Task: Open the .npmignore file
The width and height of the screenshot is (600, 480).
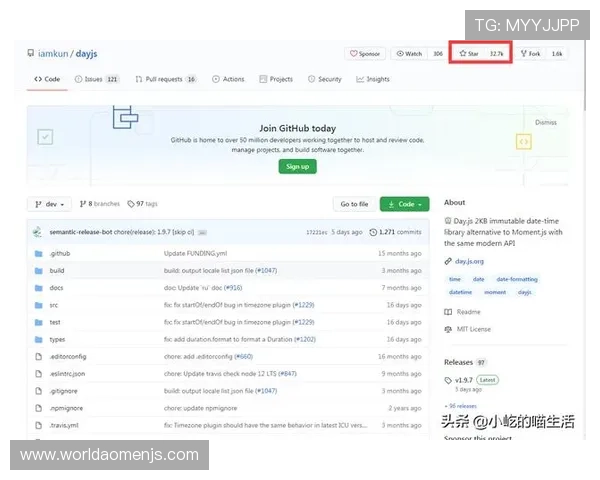Action: pyautogui.click(x=66, y=408)
